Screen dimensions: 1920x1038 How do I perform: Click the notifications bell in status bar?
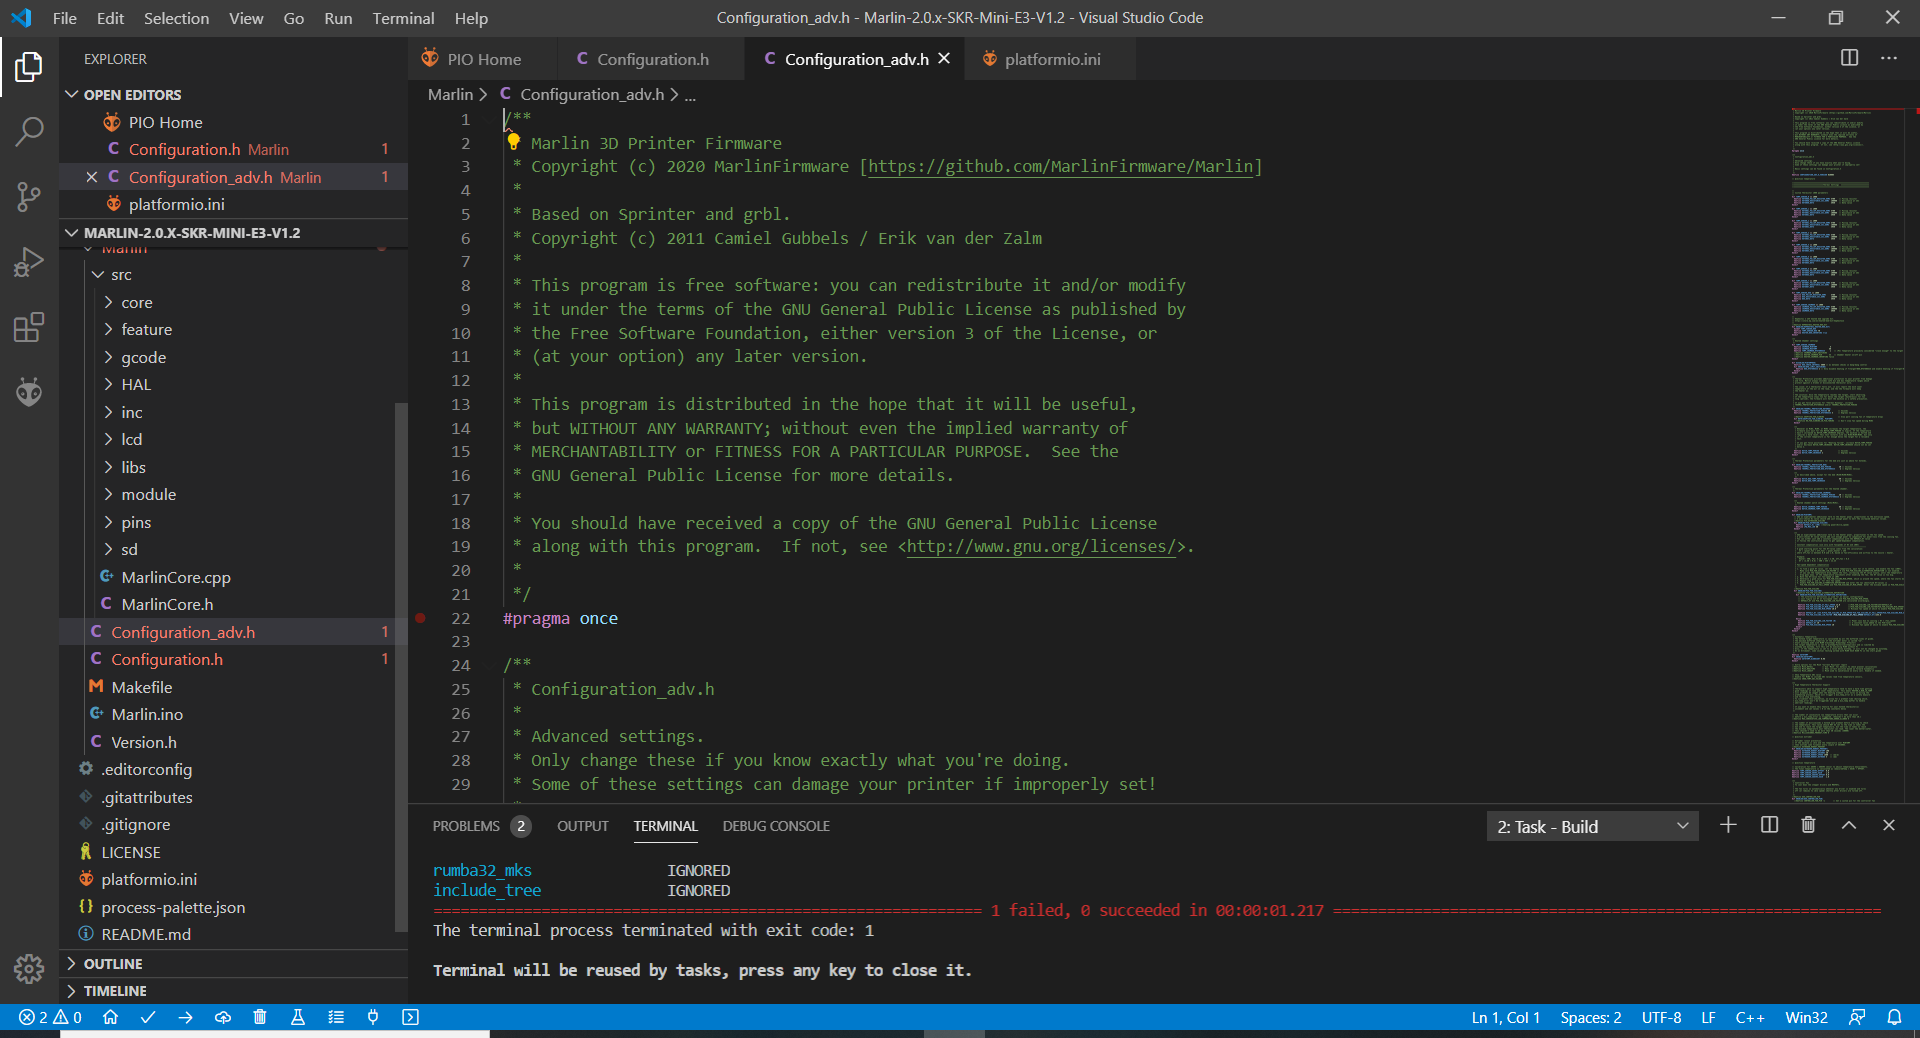[1894, 1017]
